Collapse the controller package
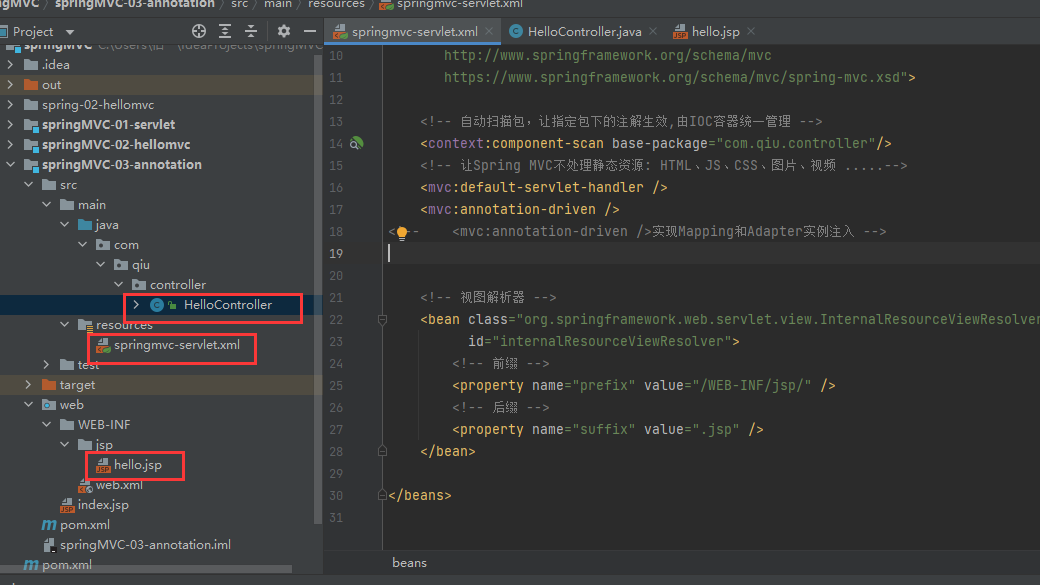This screenshot has width=1040, height=585. click(x=118, y=284)
